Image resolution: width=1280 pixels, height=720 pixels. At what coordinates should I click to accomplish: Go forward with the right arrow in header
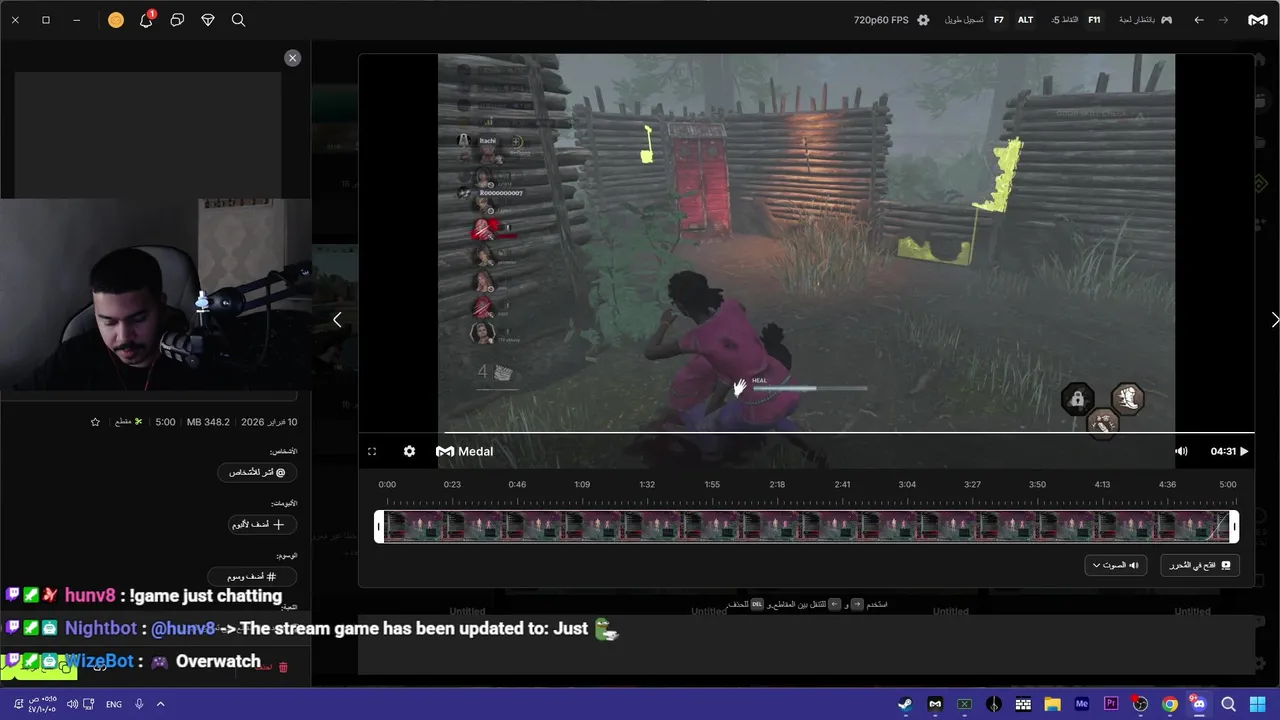[x=1223, y=20]
